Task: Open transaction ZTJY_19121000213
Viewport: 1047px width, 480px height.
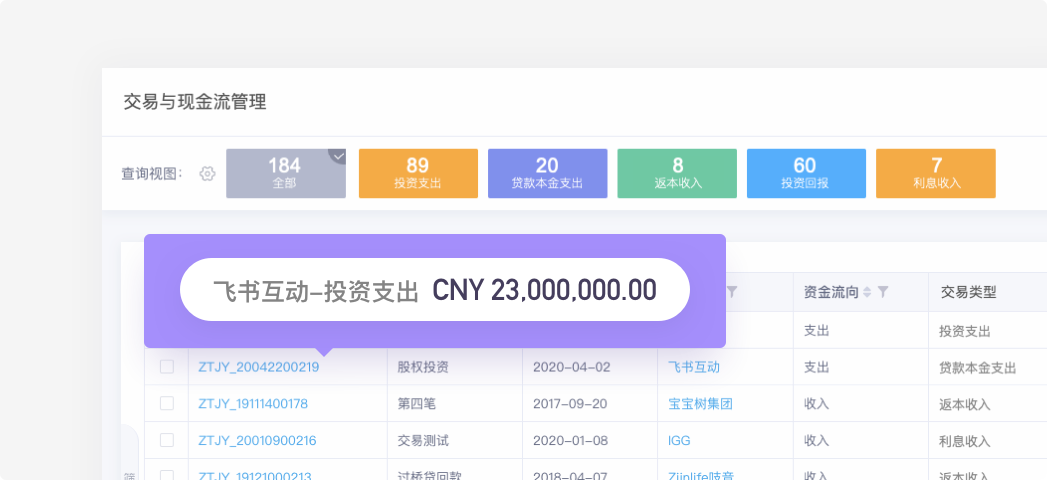Action: (254, 476)
